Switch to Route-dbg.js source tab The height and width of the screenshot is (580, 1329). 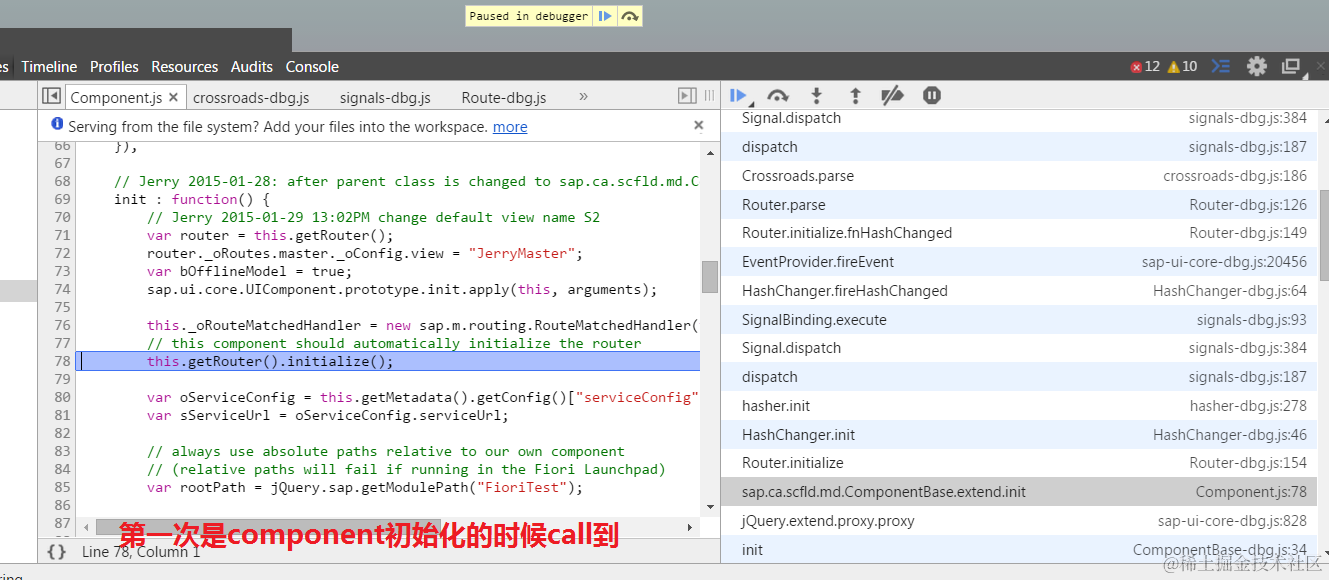click(504, 97)
